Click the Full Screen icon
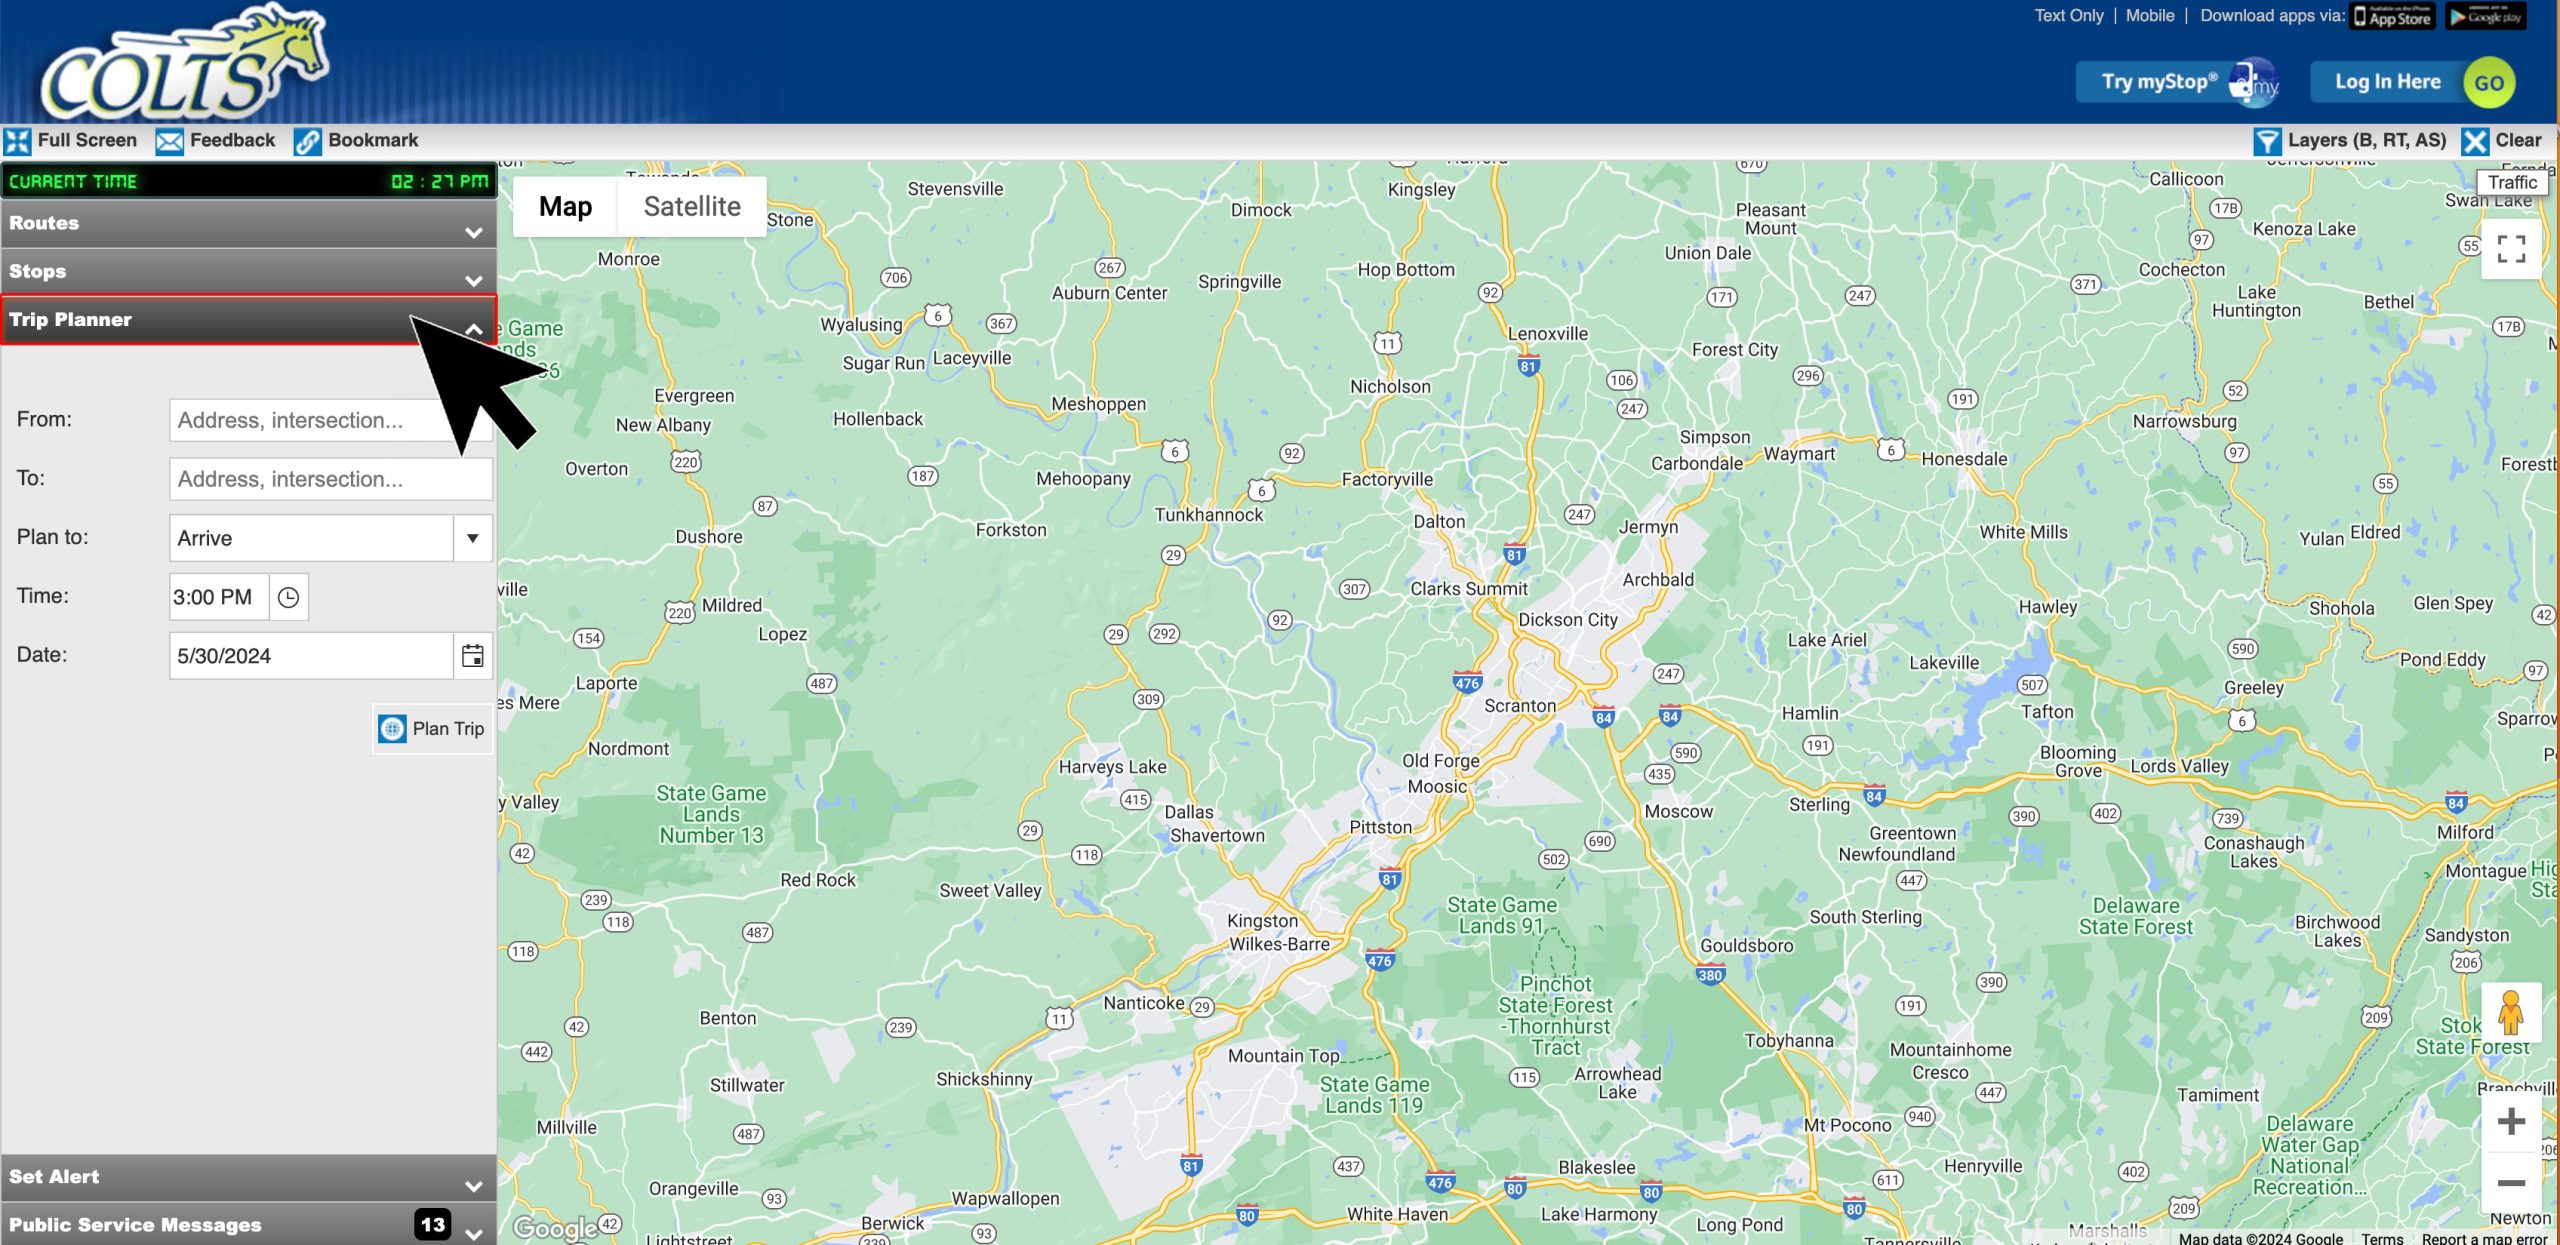The height and width of the screenshot is (1245, 2560). coord(16,140)
